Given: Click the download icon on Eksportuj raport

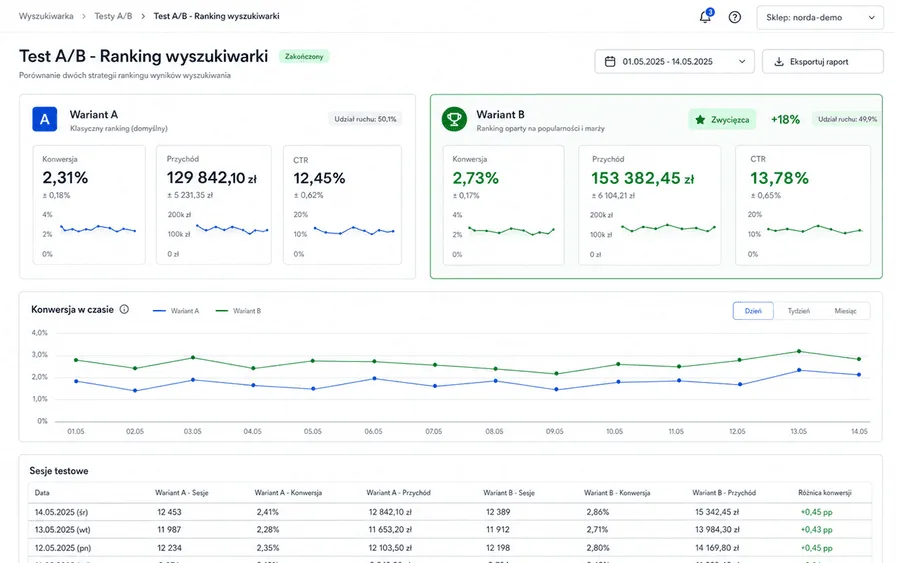Looking at the screenshot, I should (x=778, y=61).
